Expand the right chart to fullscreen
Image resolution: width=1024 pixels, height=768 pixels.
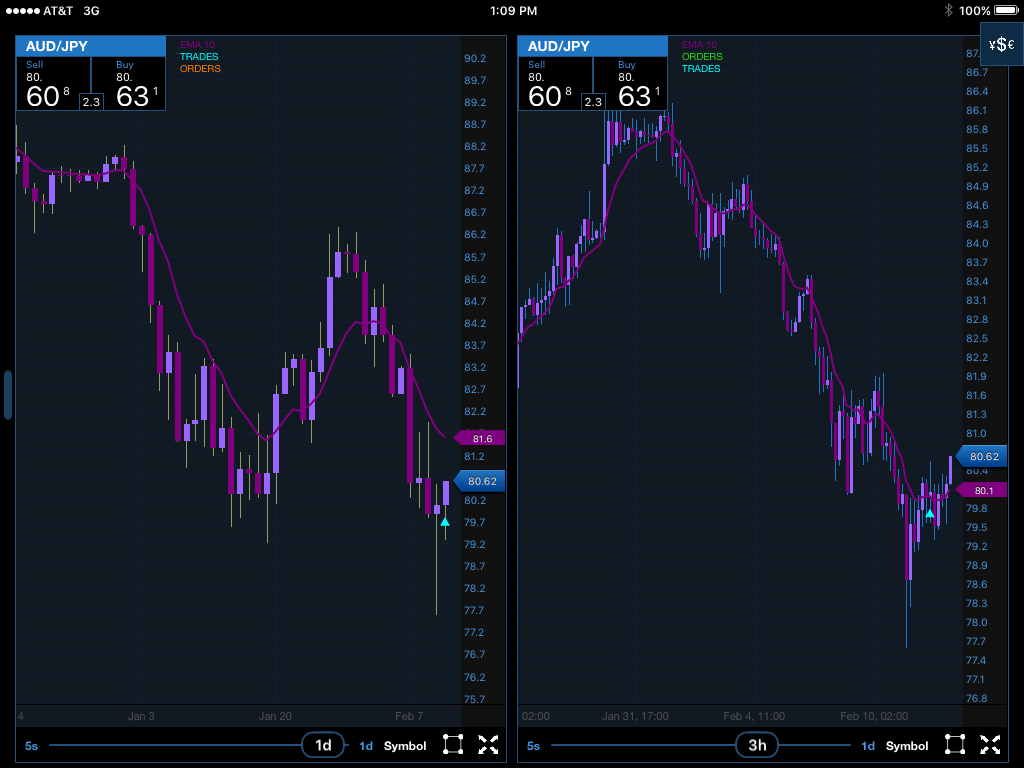[x=990, y=745]
